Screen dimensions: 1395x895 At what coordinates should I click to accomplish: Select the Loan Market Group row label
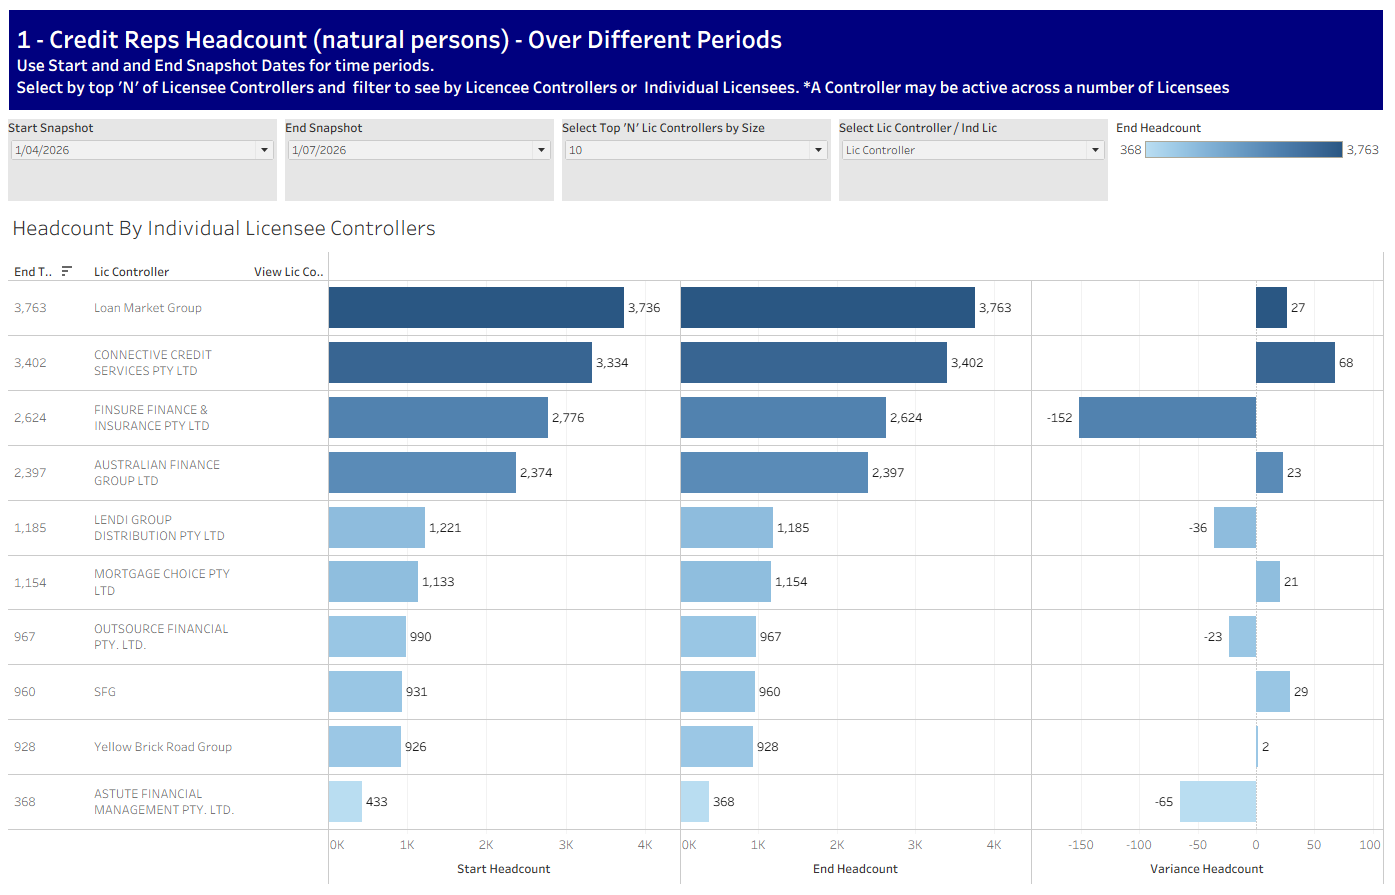coord(148,308)
